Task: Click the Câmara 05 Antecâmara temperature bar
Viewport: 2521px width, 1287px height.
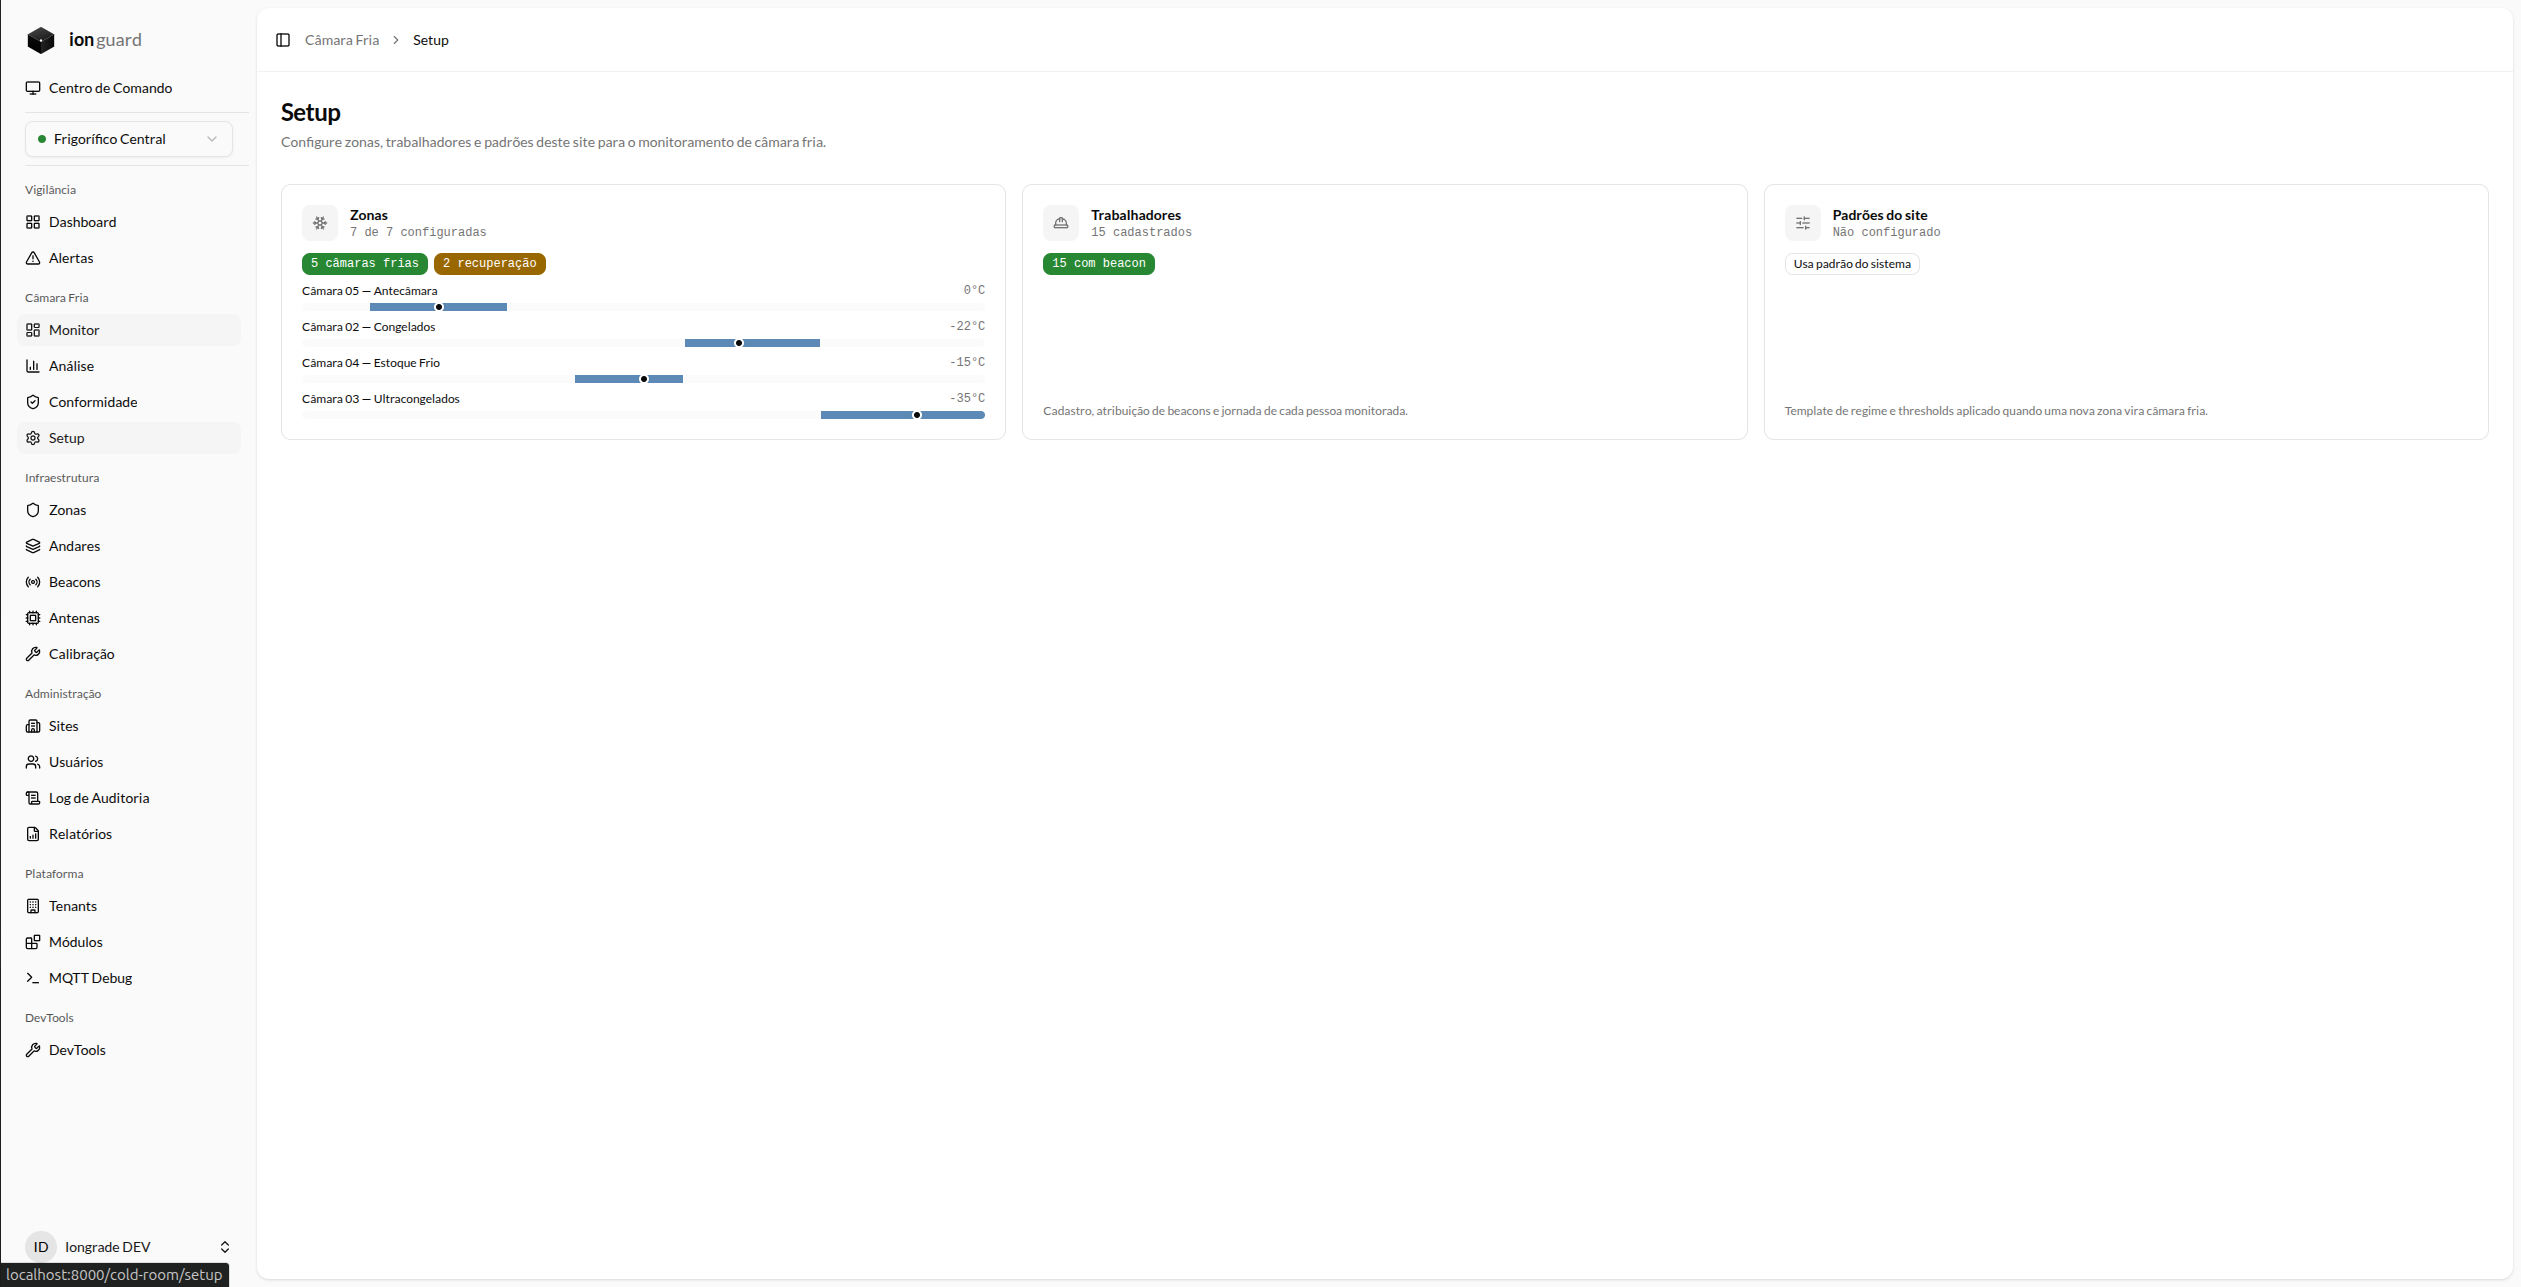Action: pyautogui.click(x=643, y=307)
